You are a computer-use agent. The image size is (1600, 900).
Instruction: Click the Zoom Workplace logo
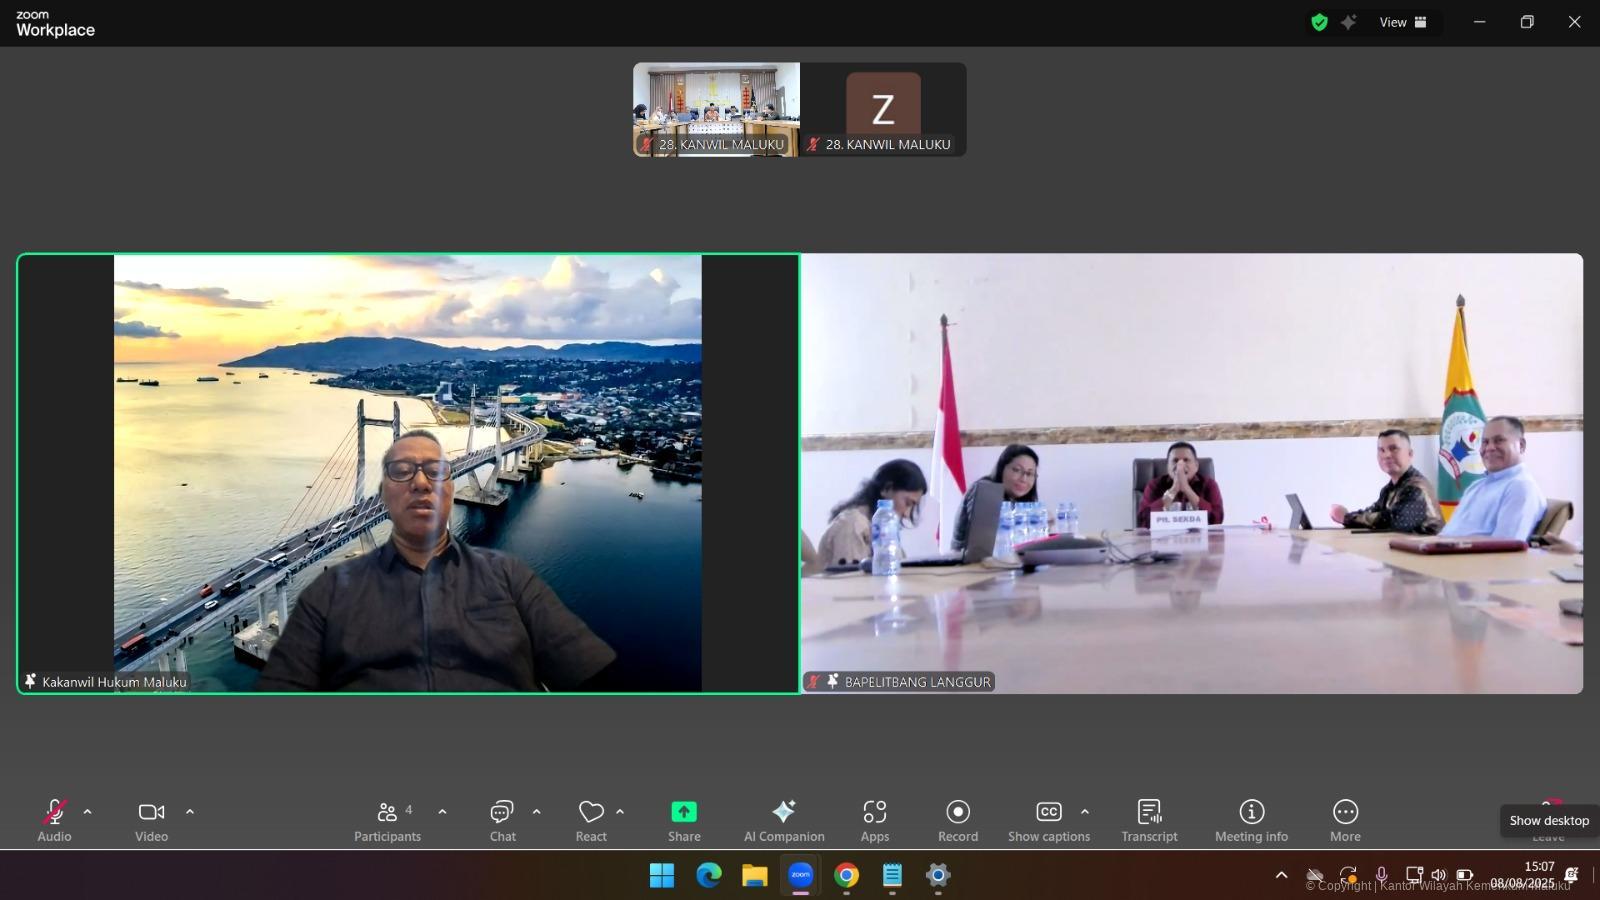tap(55, 24)
